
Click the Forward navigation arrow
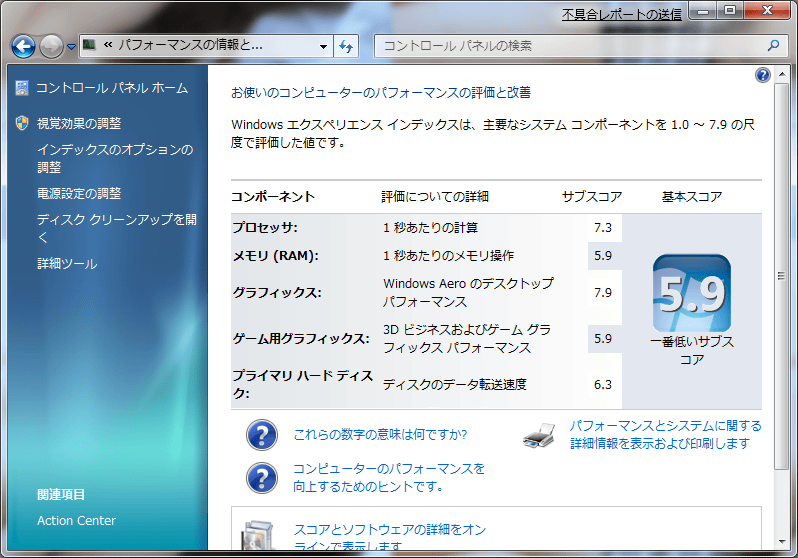51,46
